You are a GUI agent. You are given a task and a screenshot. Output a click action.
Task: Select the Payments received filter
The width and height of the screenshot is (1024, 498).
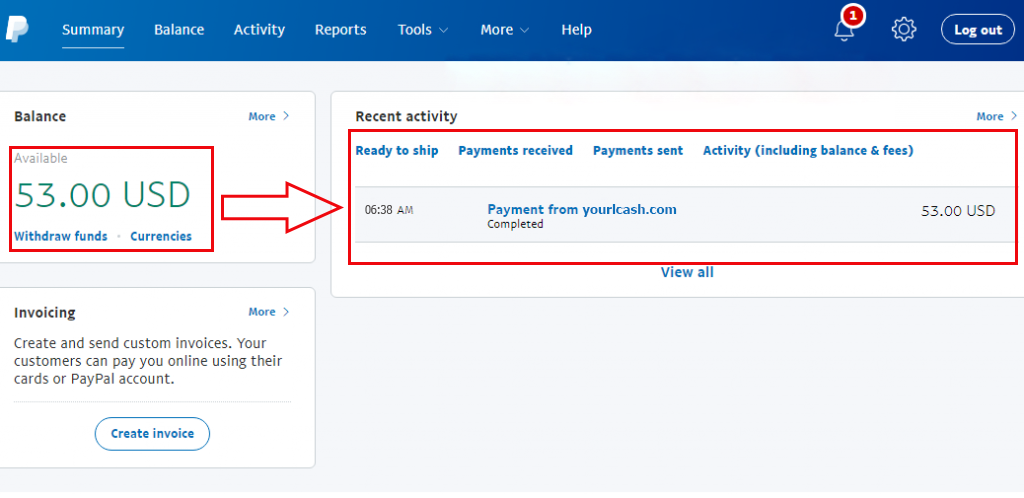(515, 151)
